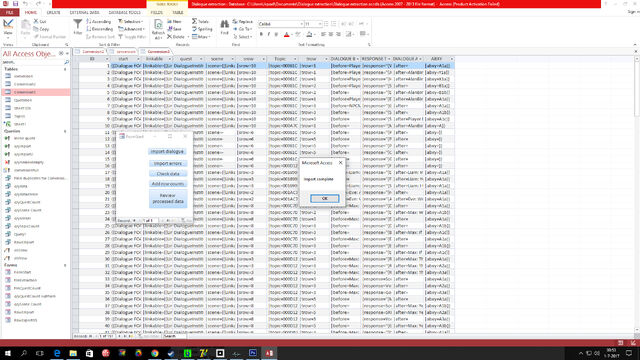
Task: Open the Selection filter dropdown
Action: coord(131,22)
